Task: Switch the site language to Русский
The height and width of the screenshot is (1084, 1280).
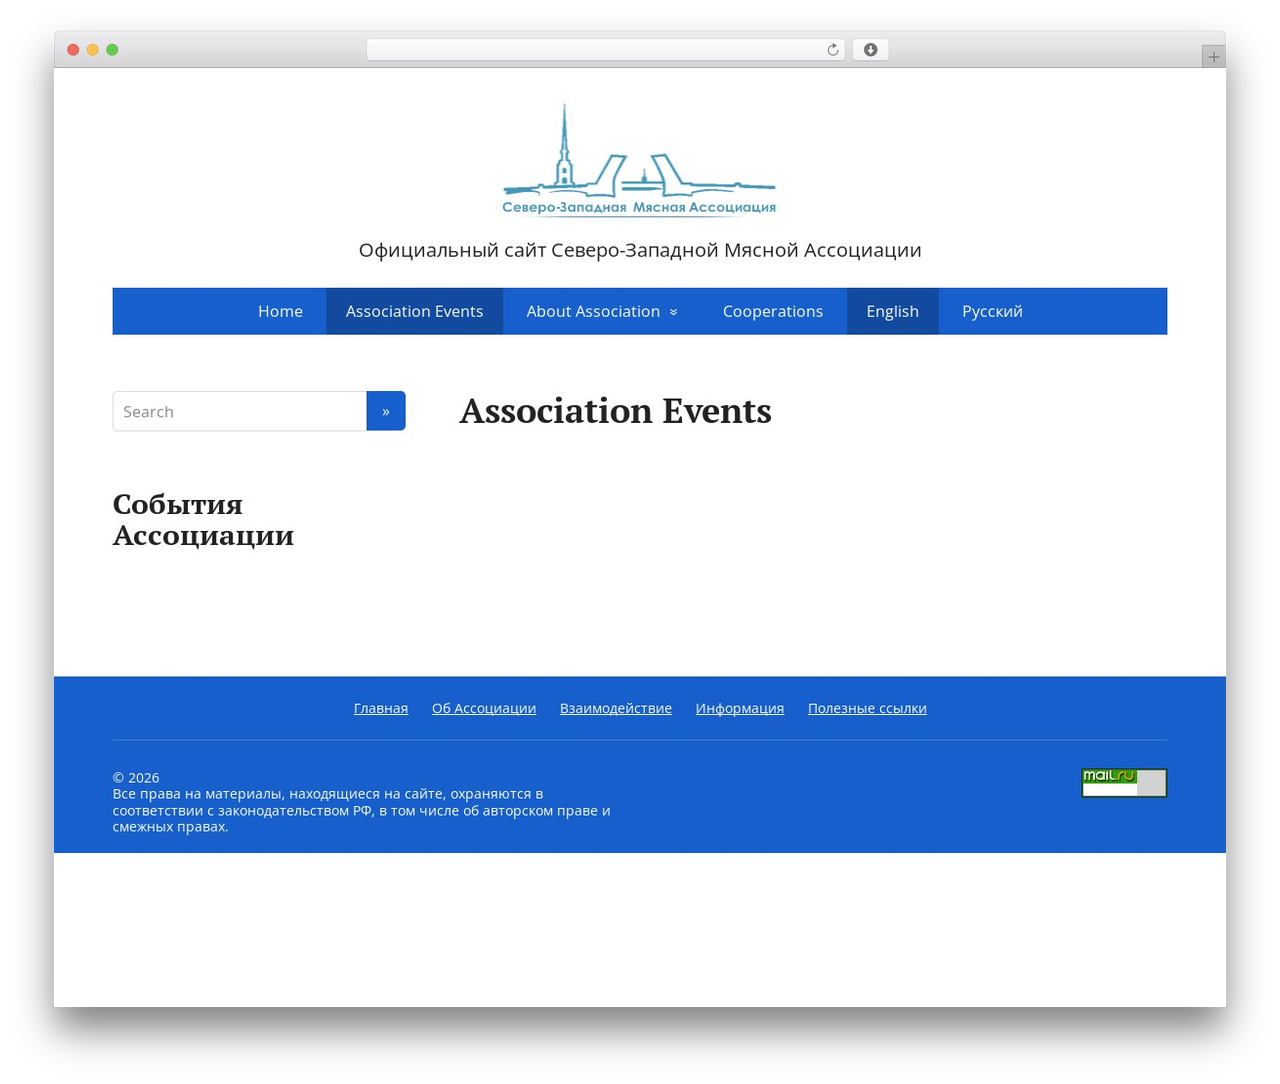Action: pyautogui.click(x=992, y=311)
